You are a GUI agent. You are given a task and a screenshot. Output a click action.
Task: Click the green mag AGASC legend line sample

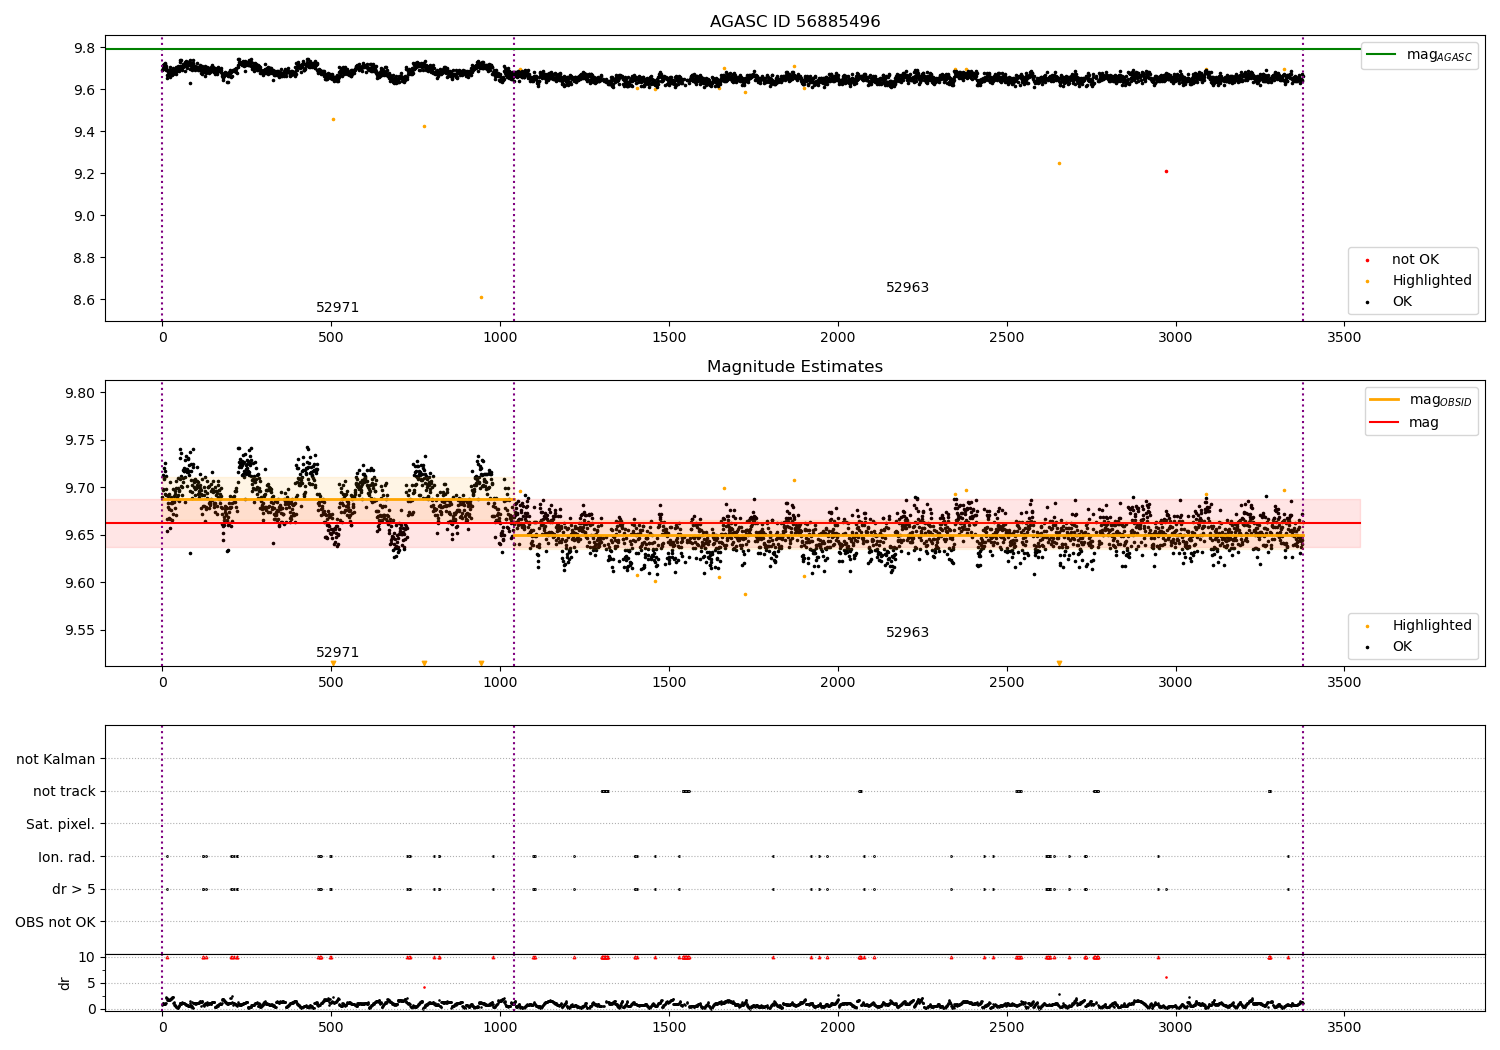point(1382,55)
